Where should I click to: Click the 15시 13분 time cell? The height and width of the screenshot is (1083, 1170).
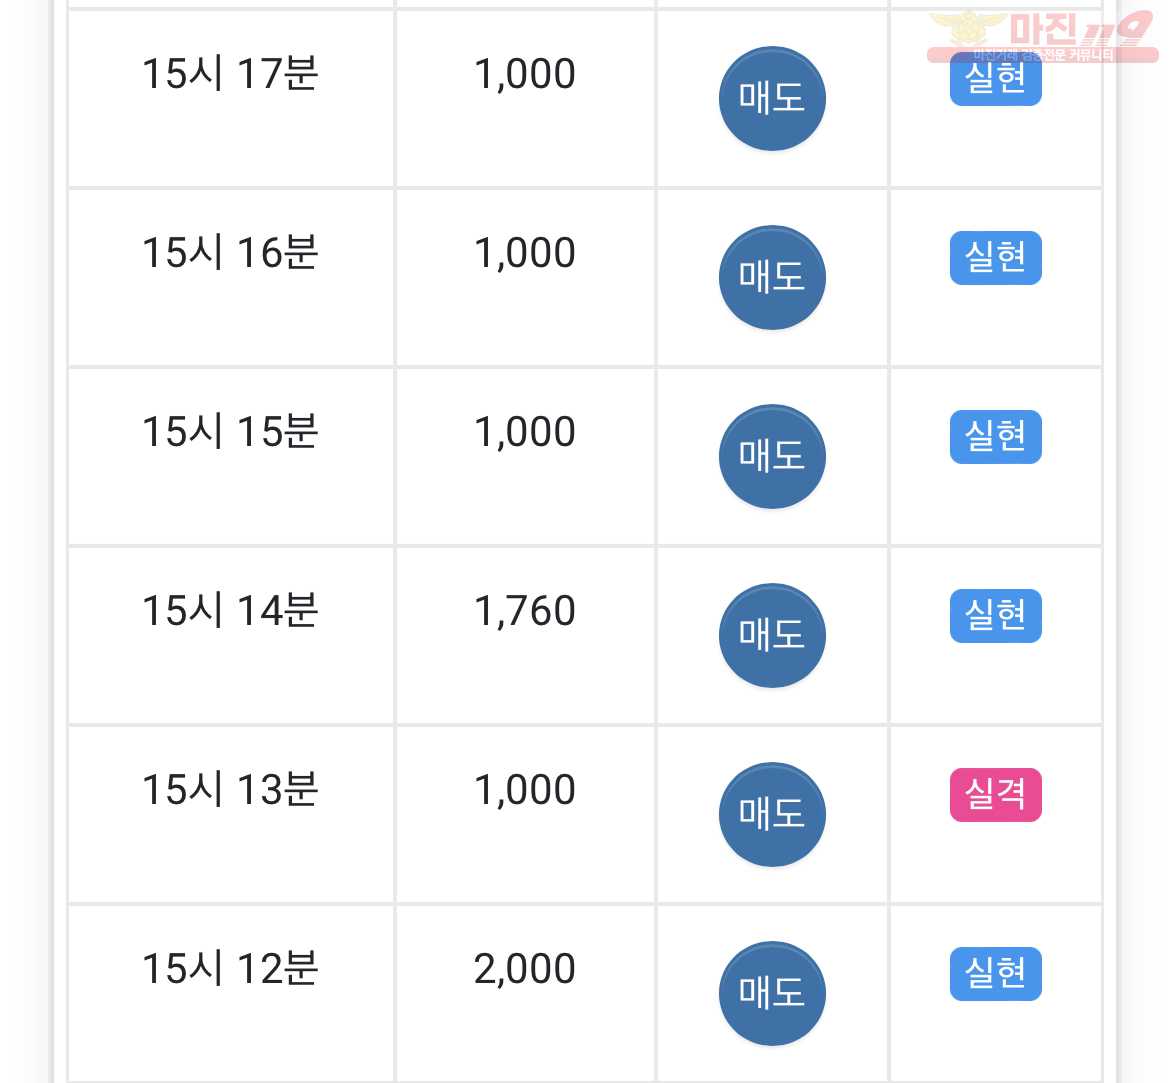point(231,814)
